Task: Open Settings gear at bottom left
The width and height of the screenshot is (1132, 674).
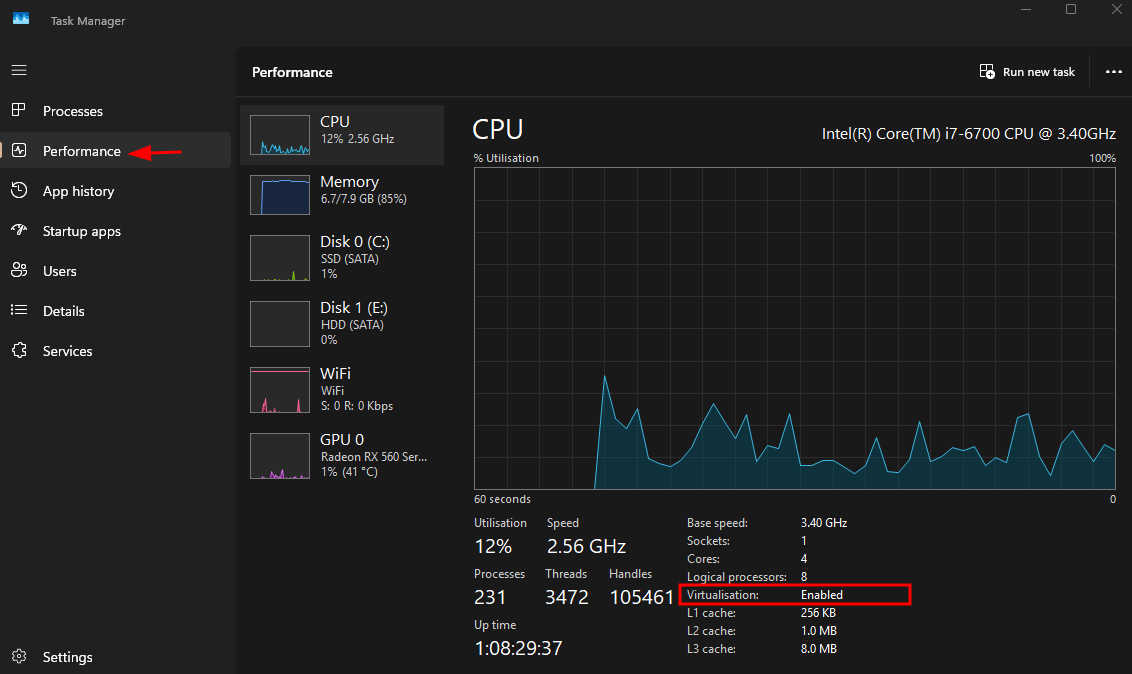Action: tap(19, 656)
